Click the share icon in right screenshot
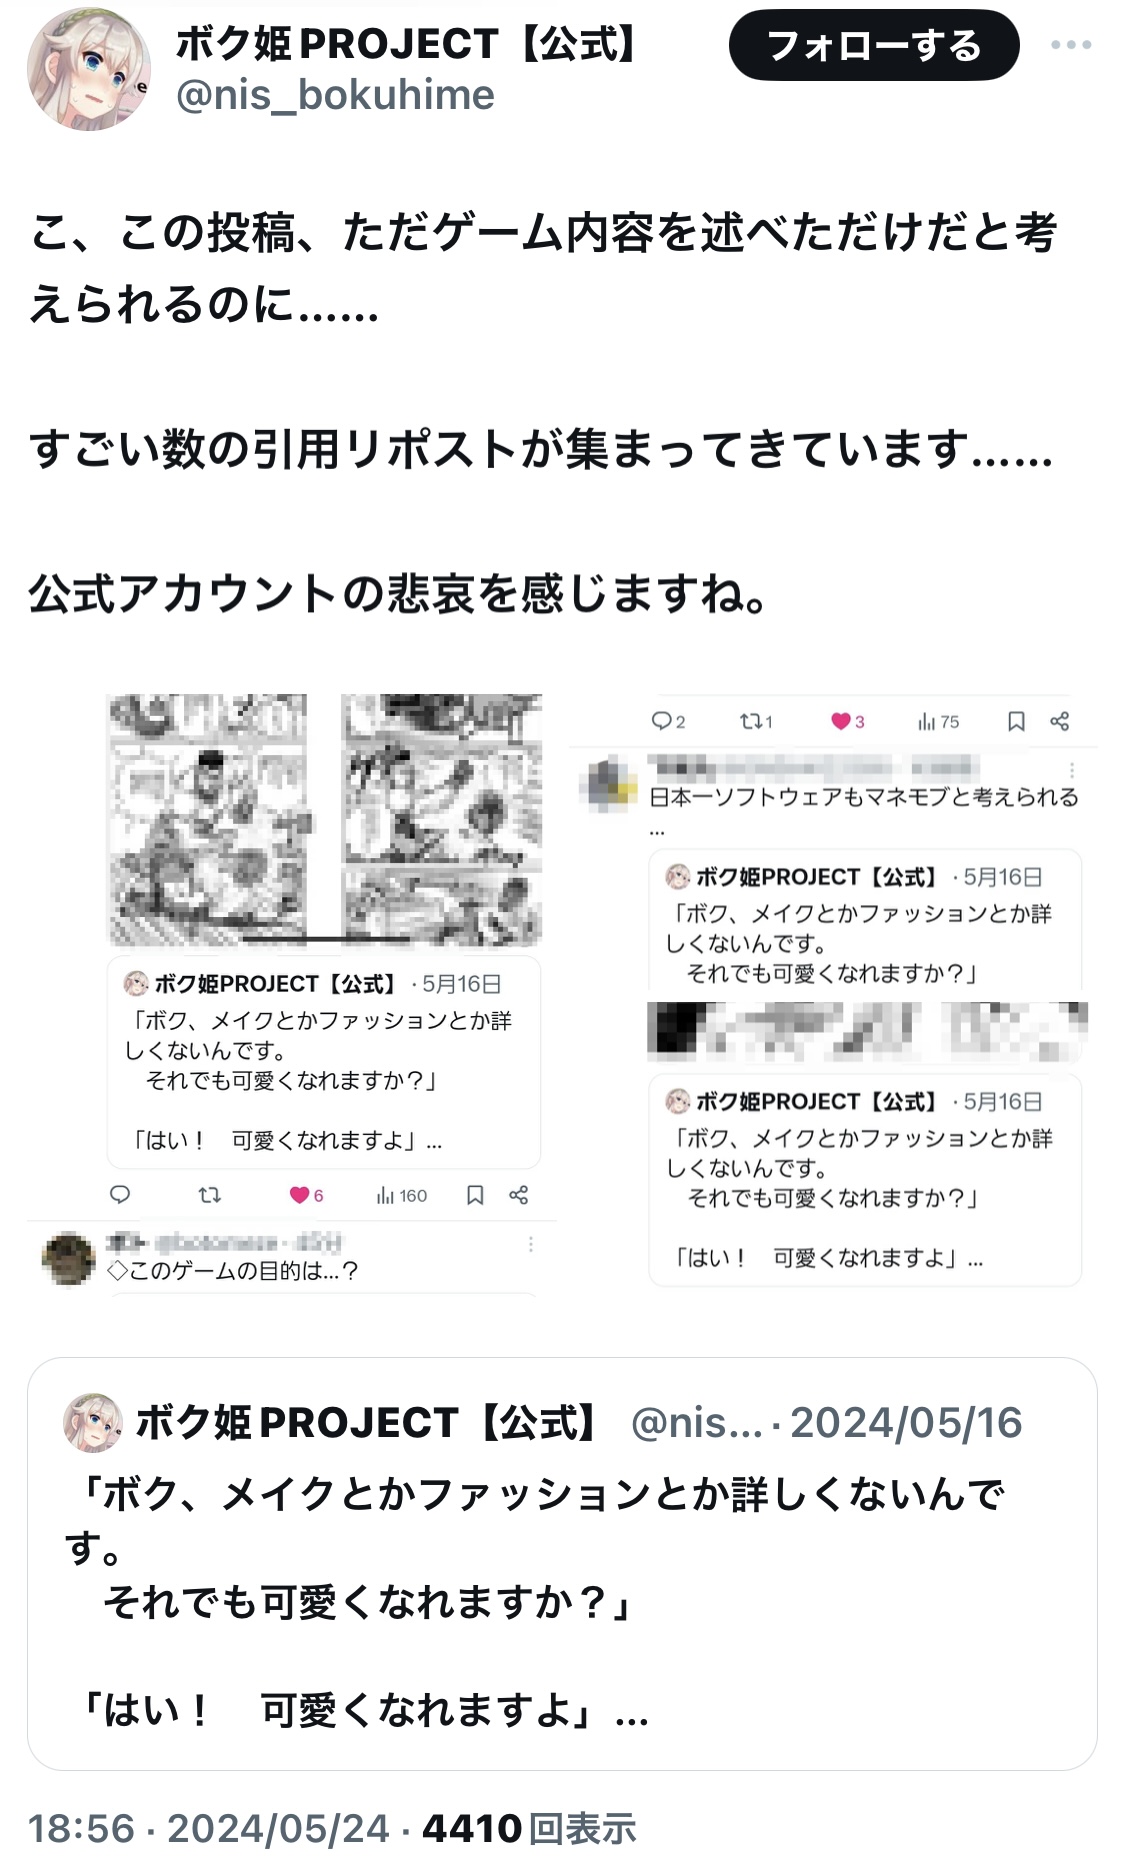Viewport: 1125px width, 1871px height. coord(1060,721)
